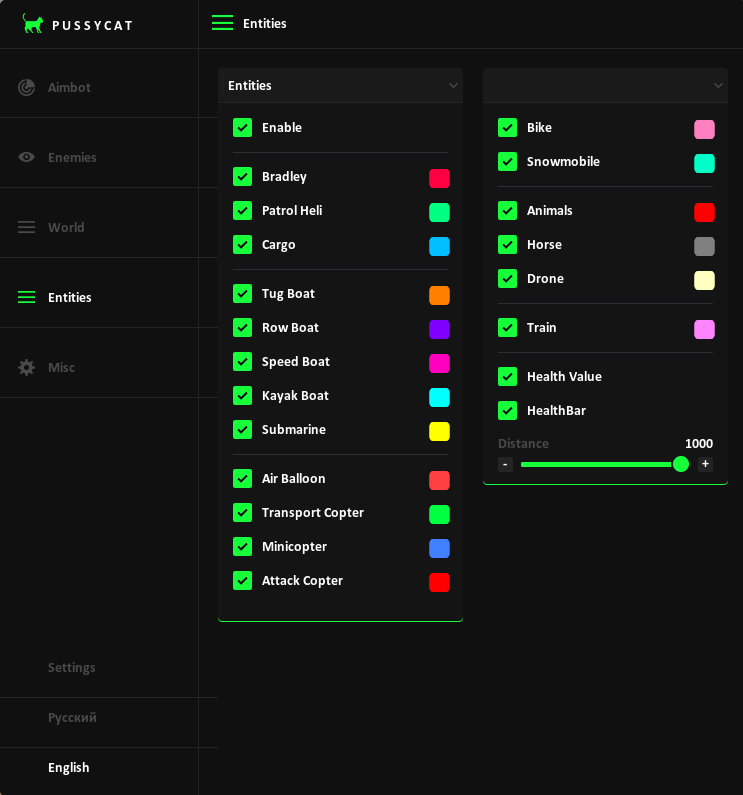Viewport: 743px width, 795px height.
Task: Open the Aimbot tab
Action: tap(69, 88)
